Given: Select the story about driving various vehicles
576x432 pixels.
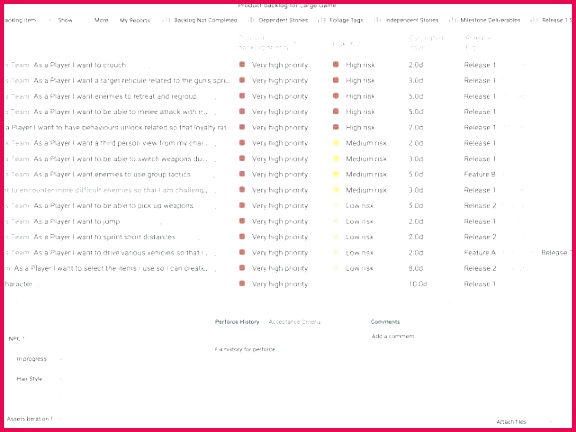Looking at the screenshot, I should [x=121, y=253].
